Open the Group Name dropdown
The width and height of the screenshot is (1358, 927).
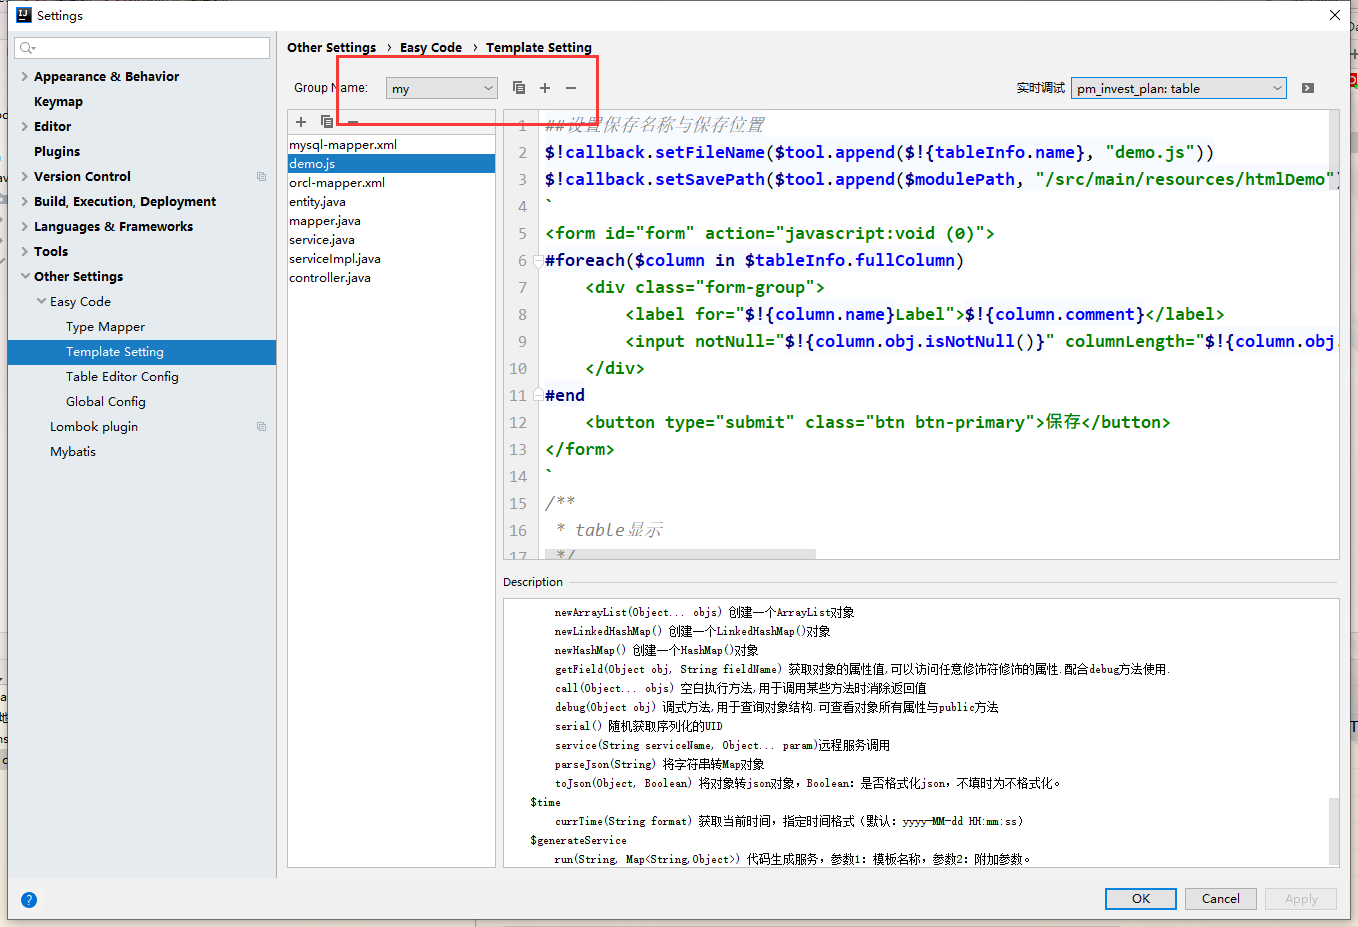click(442, 88)
